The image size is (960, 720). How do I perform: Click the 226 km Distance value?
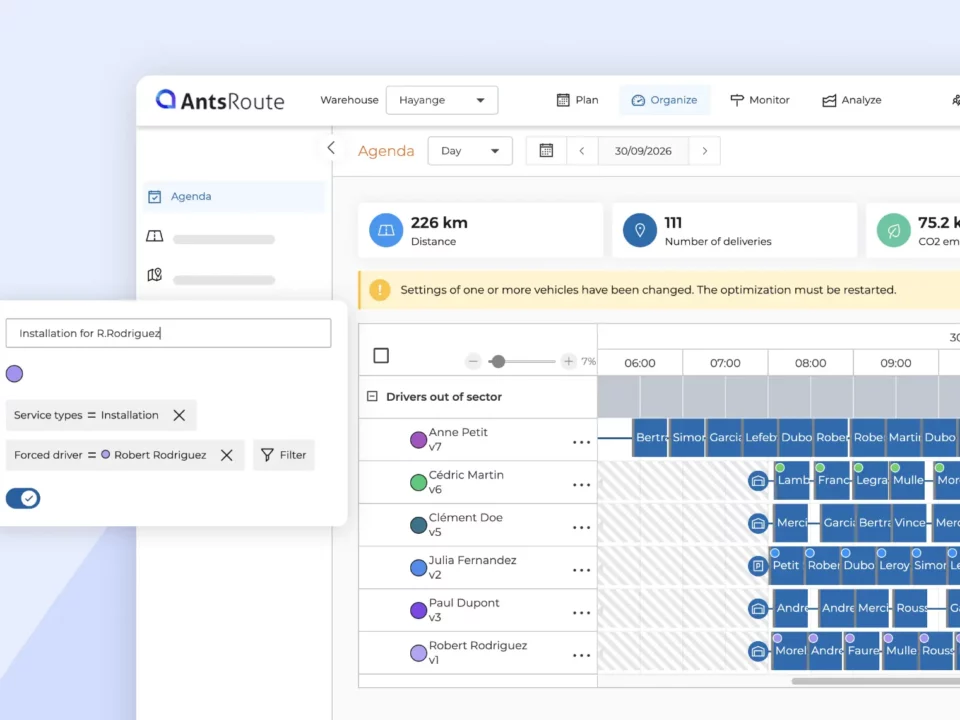click(439, 223)
